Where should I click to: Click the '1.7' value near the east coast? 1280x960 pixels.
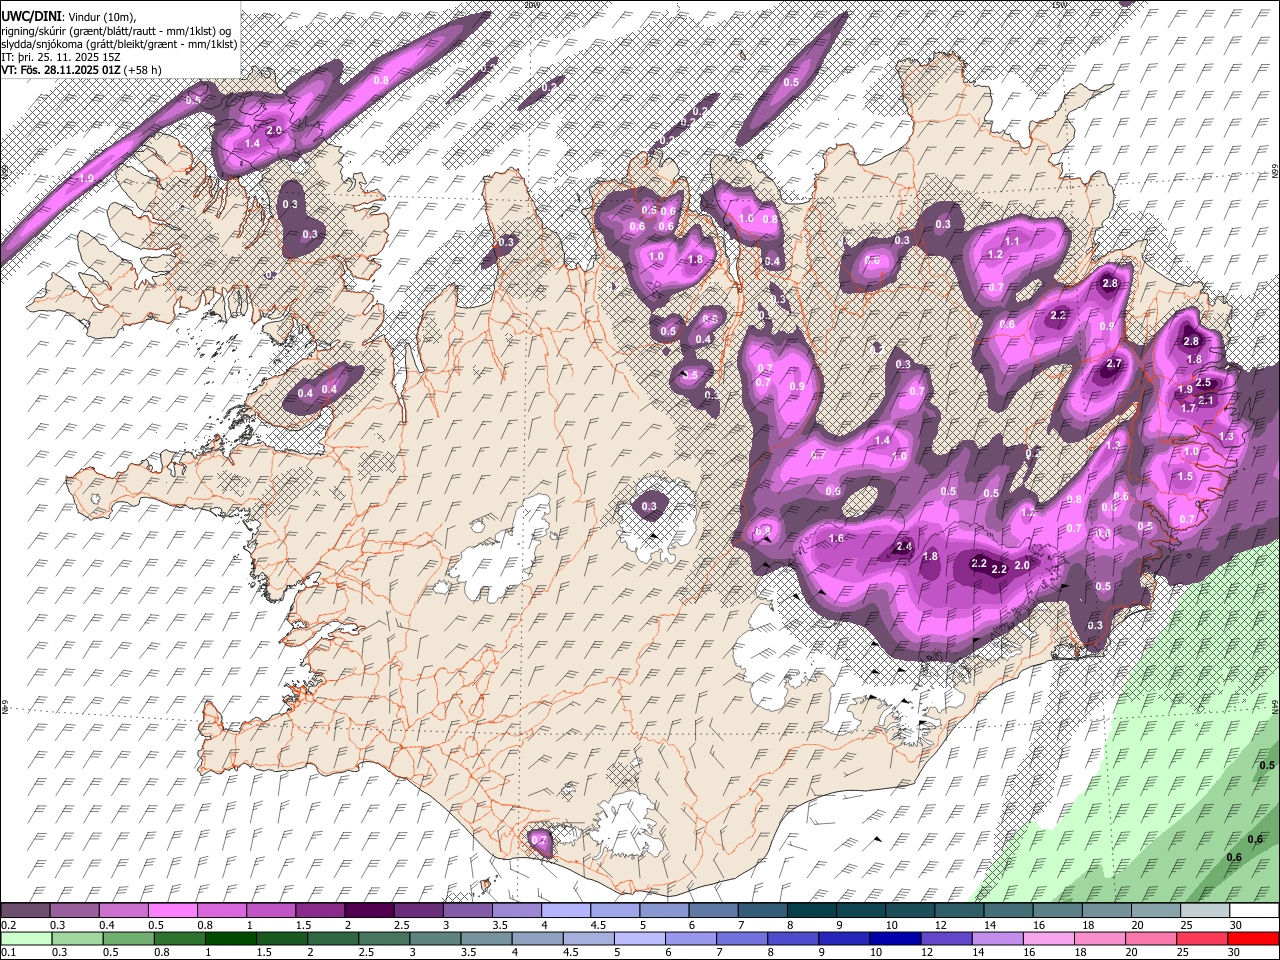point(1188,408)
